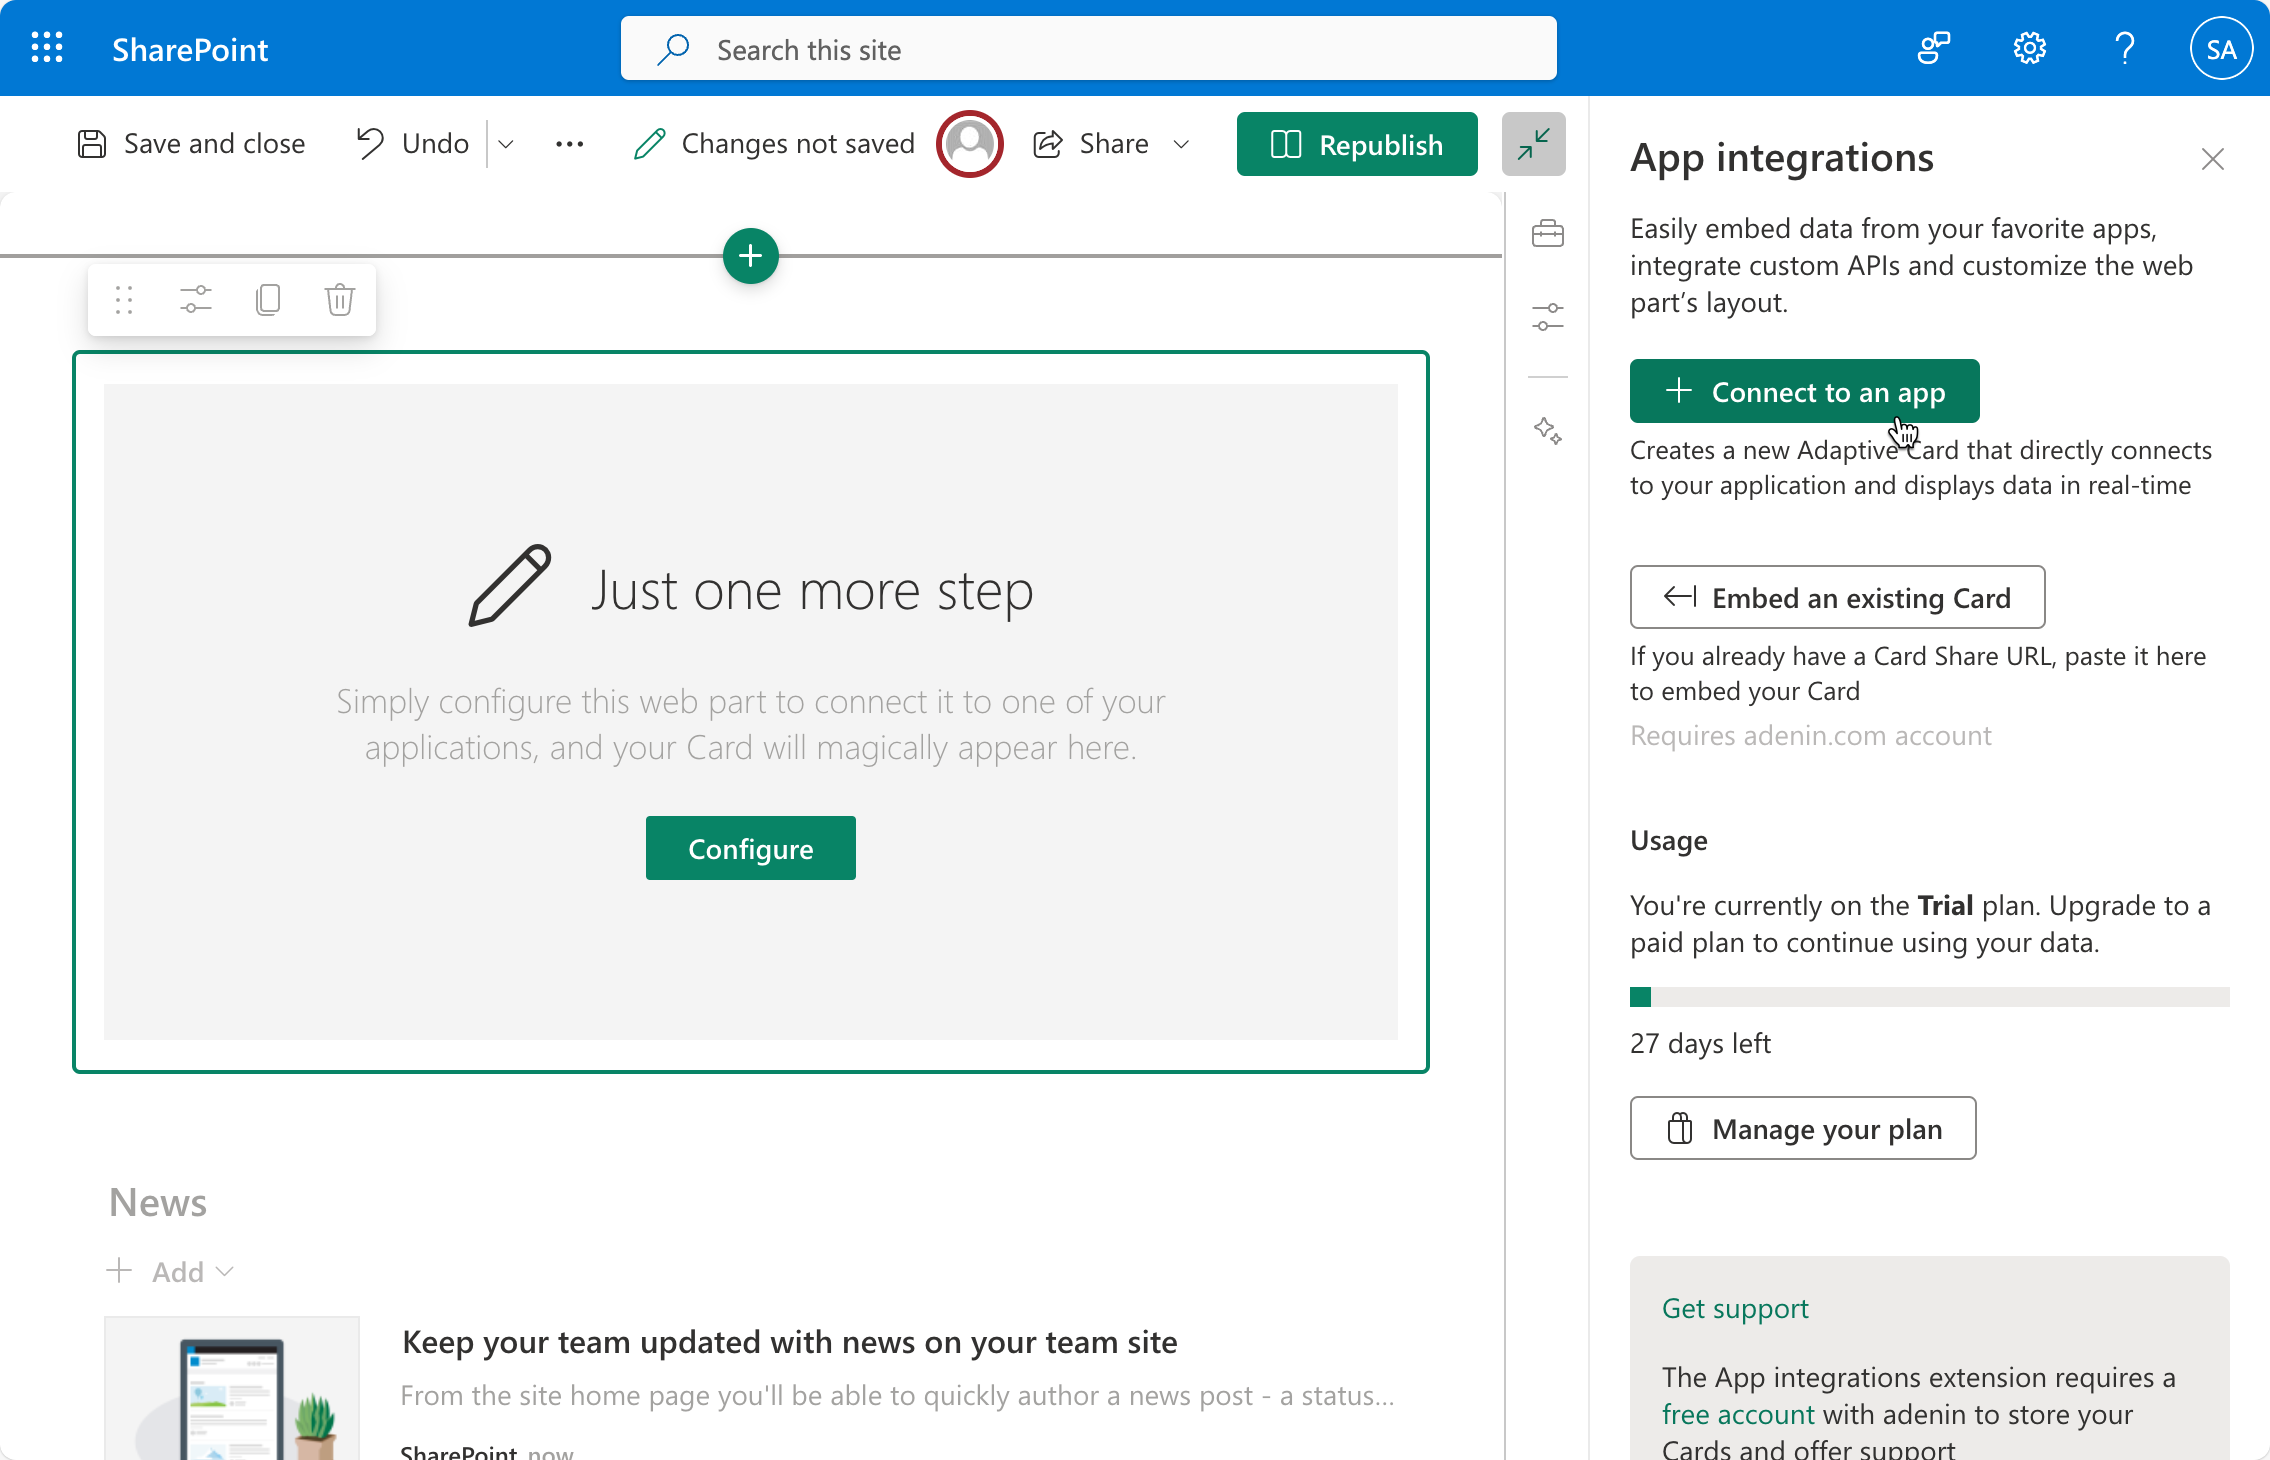Click the trial usage progress bar
The height and width of the screenshot is (1460, 2270).
1929,997
